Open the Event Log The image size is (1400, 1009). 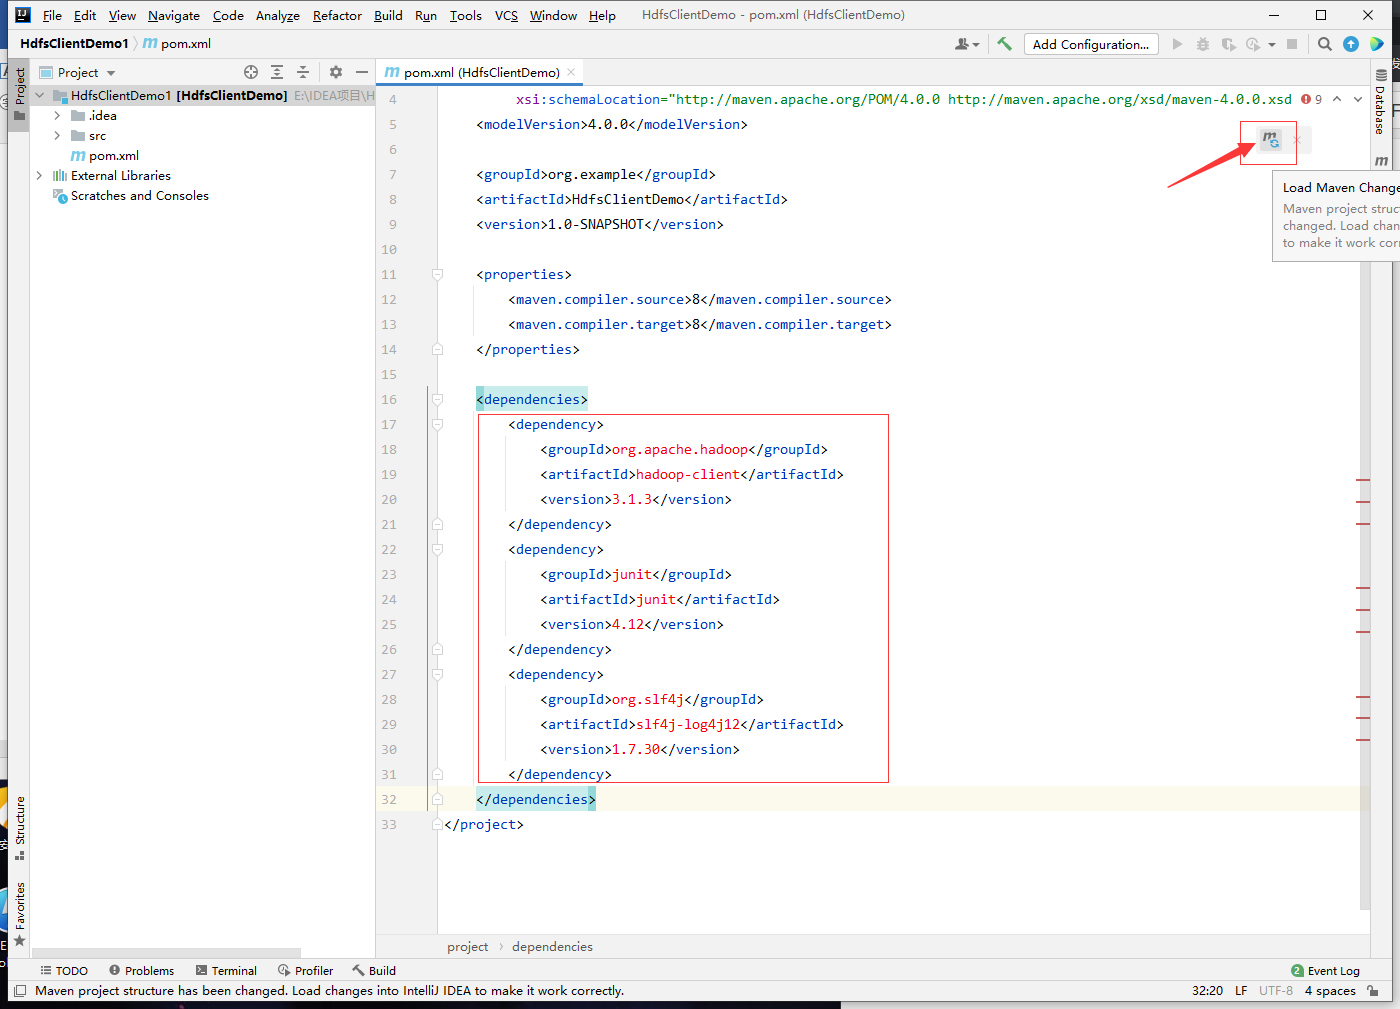point(1325,971)
